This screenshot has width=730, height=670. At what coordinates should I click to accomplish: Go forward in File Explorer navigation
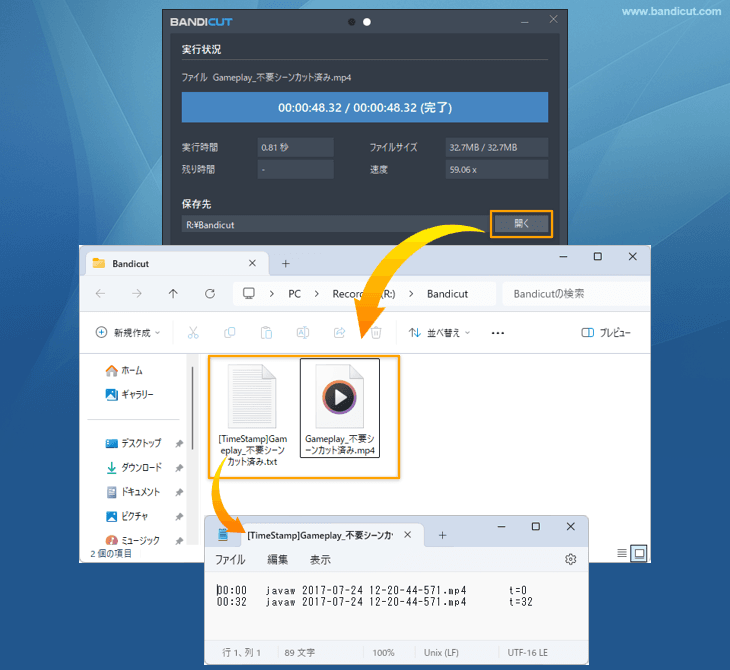click(136, 293)
